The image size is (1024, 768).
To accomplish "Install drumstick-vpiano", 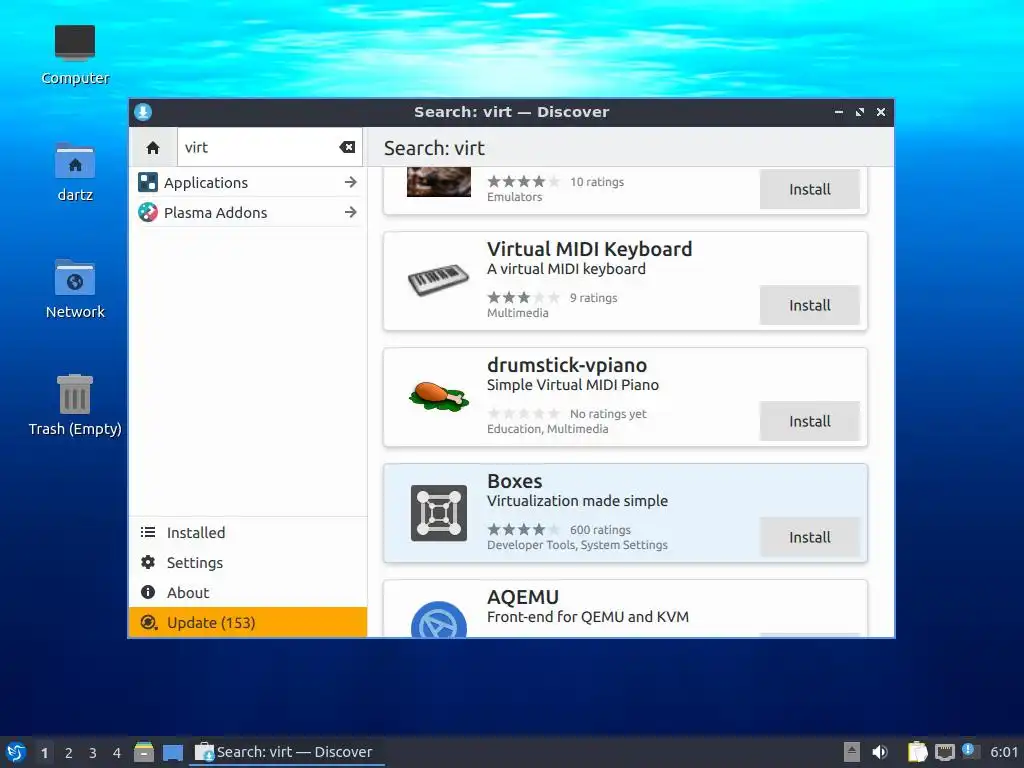I will pos(810,421).
